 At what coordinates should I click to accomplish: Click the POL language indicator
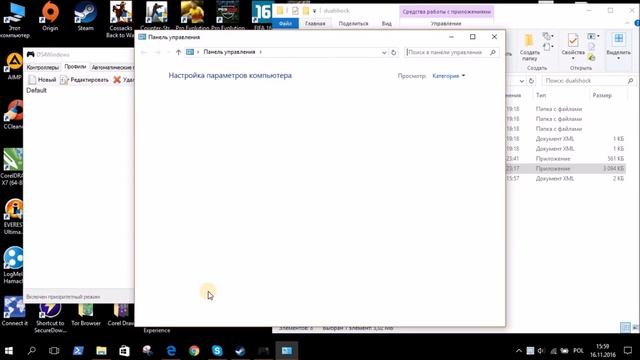(578, 351)
